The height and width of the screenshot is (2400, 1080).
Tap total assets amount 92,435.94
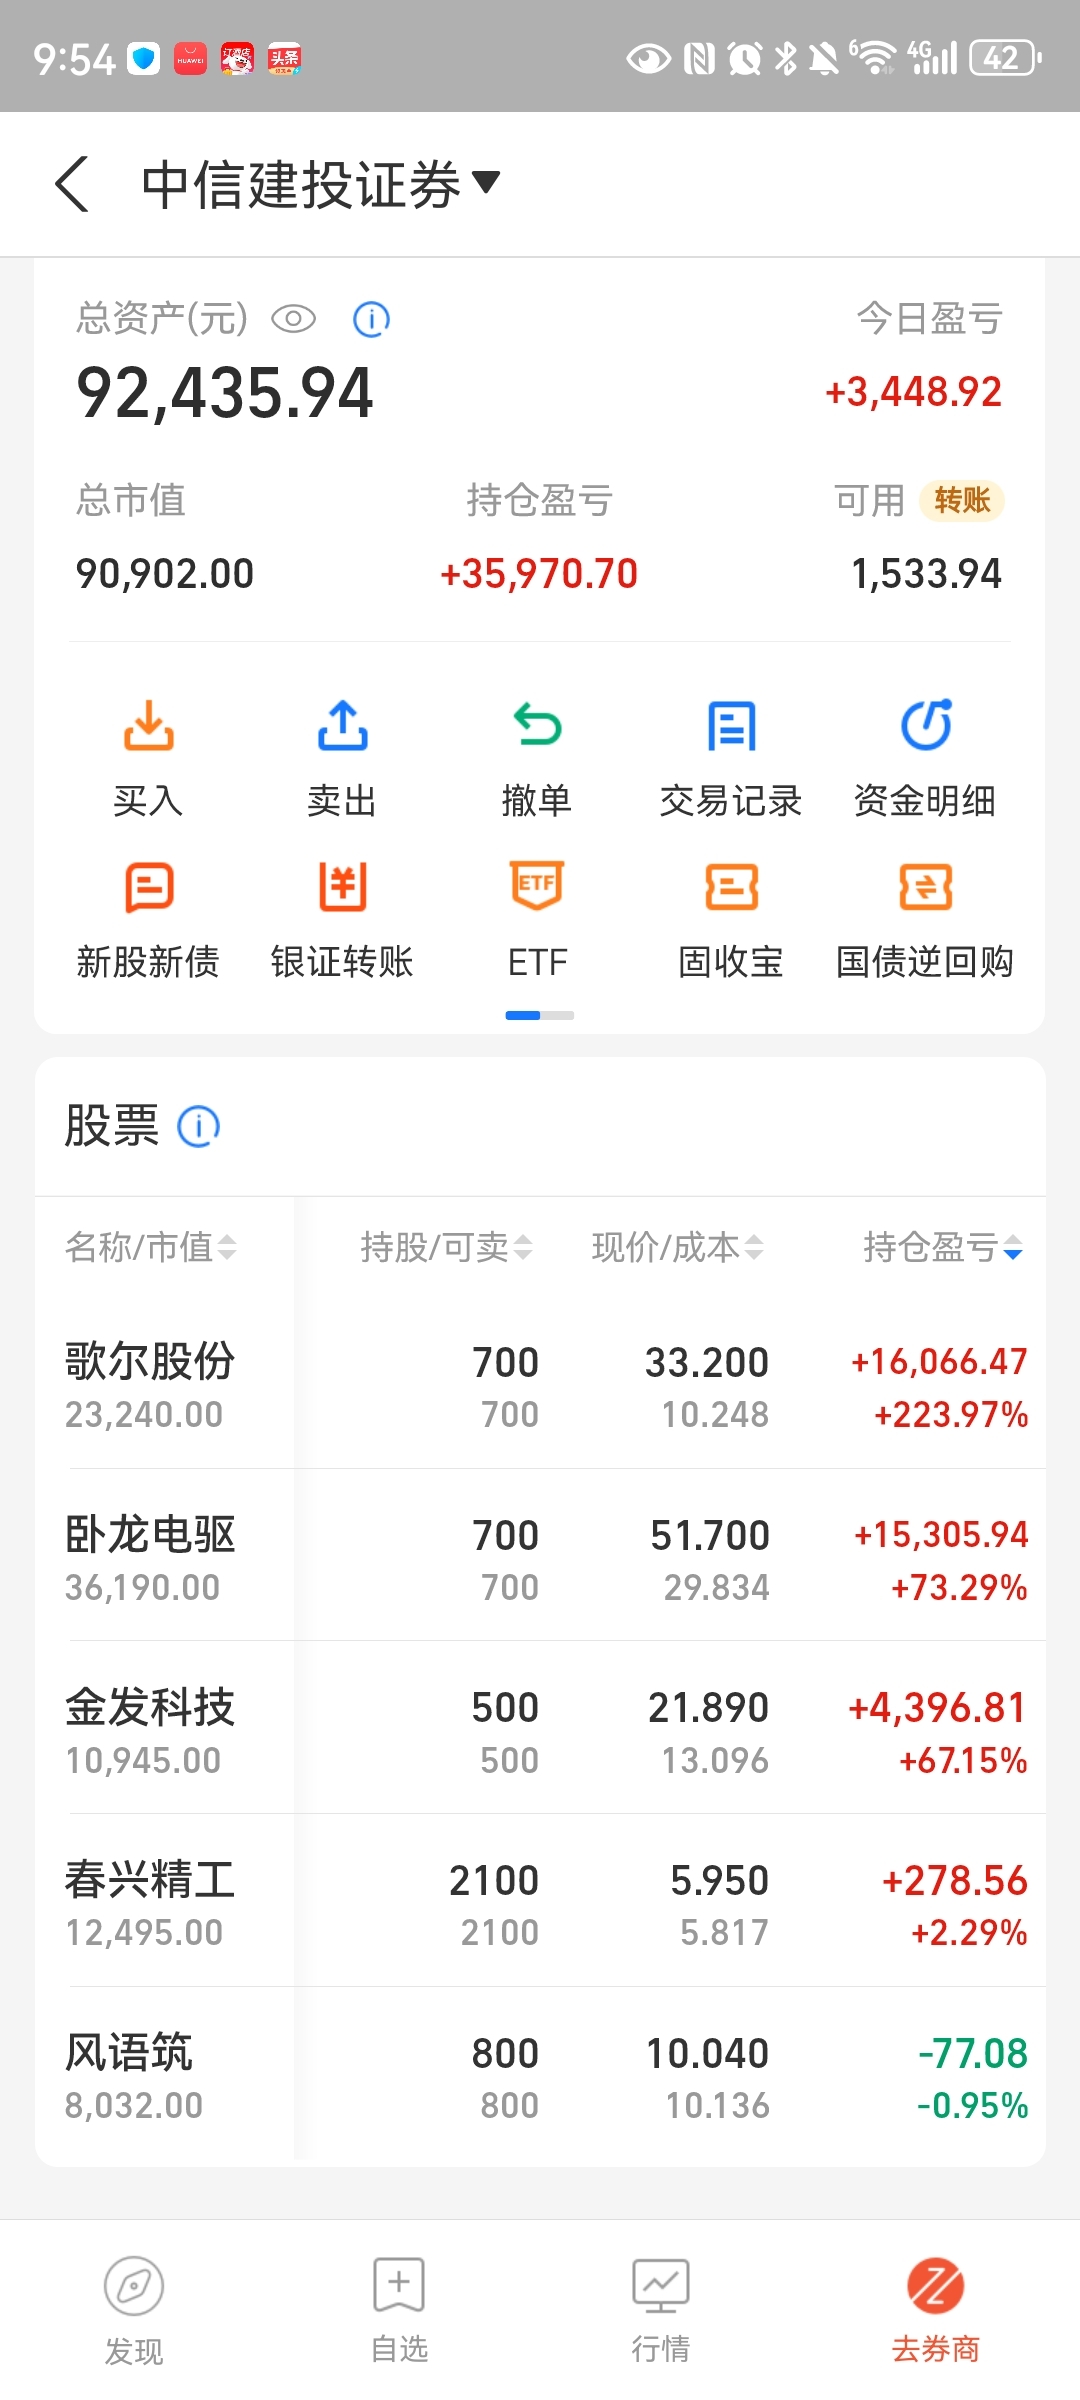[225, 393]
